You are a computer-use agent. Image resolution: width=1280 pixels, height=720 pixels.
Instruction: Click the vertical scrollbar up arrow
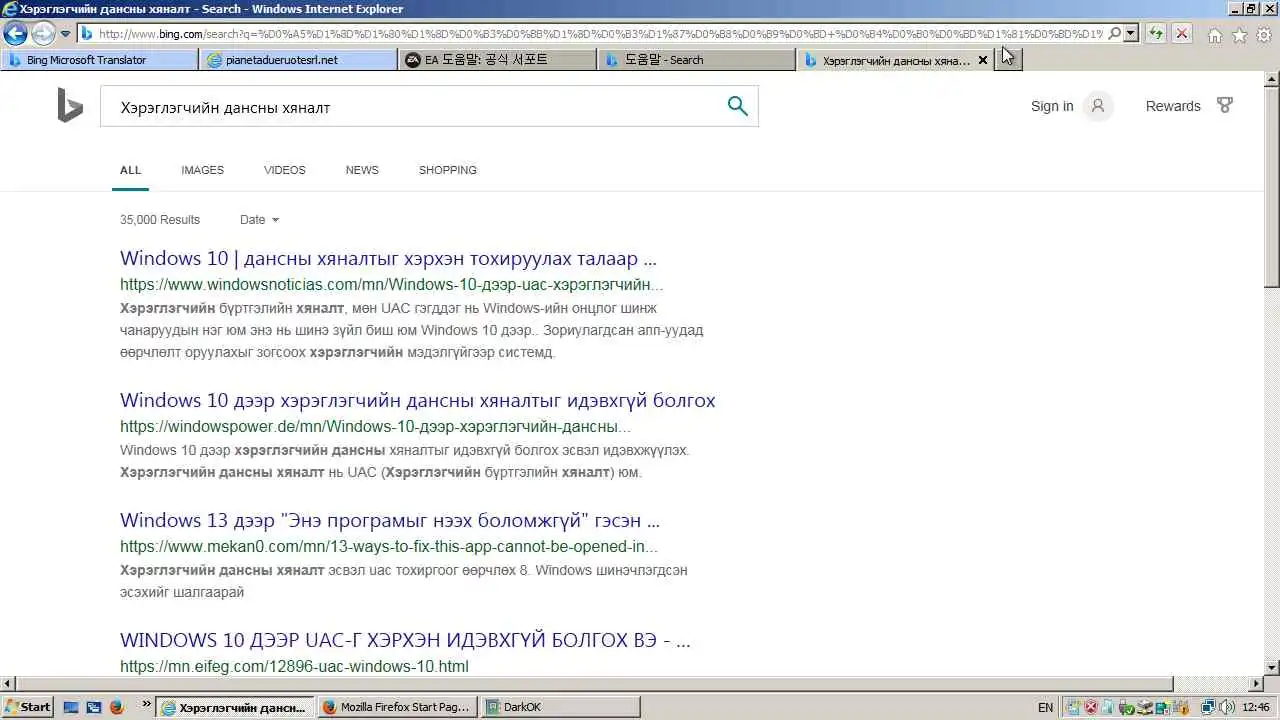click(x=1272, y=79)
